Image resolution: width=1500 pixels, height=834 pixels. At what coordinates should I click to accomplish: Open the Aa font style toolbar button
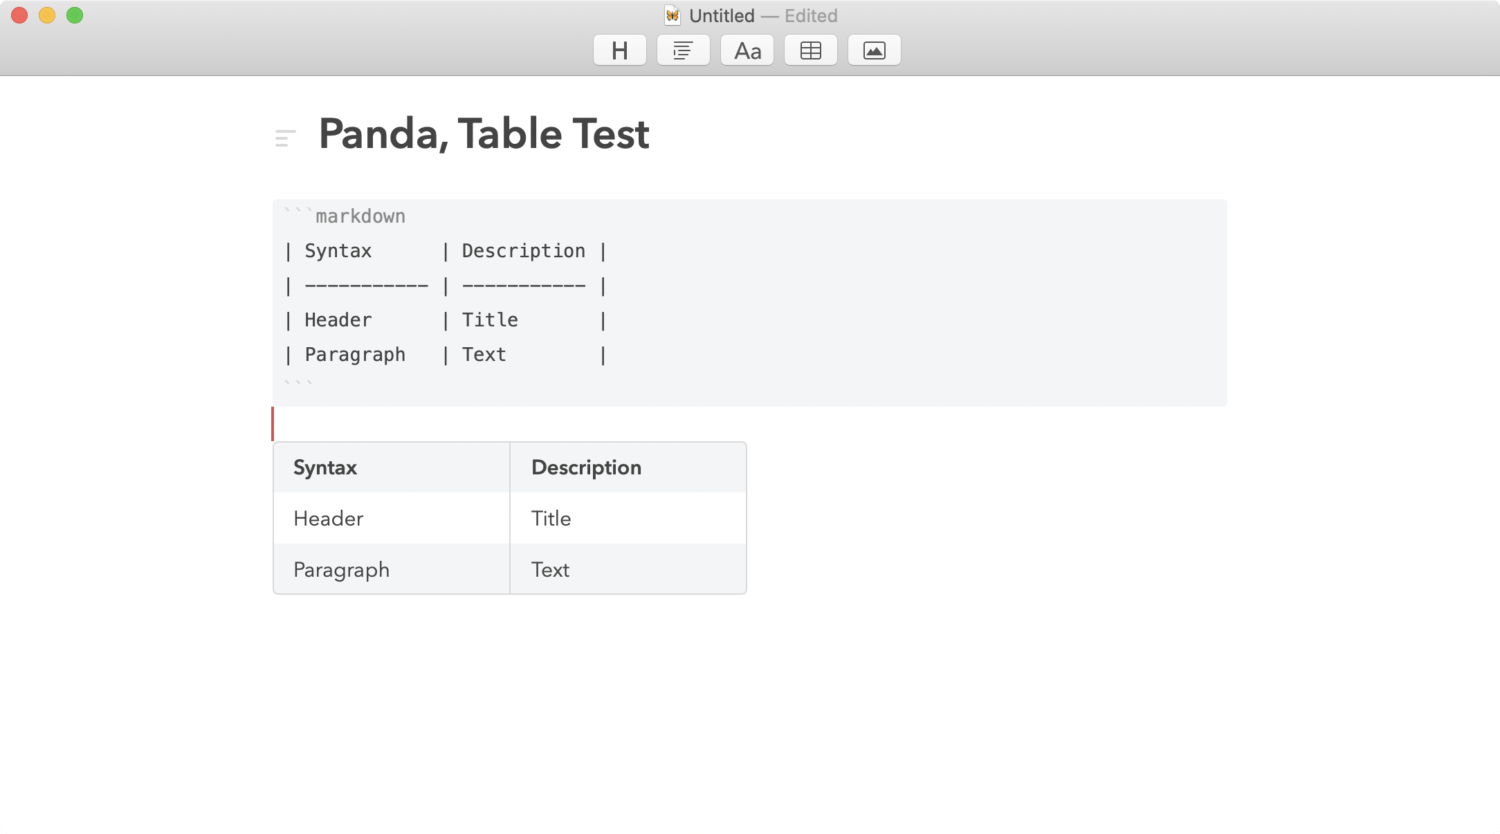tap(747, 50)
